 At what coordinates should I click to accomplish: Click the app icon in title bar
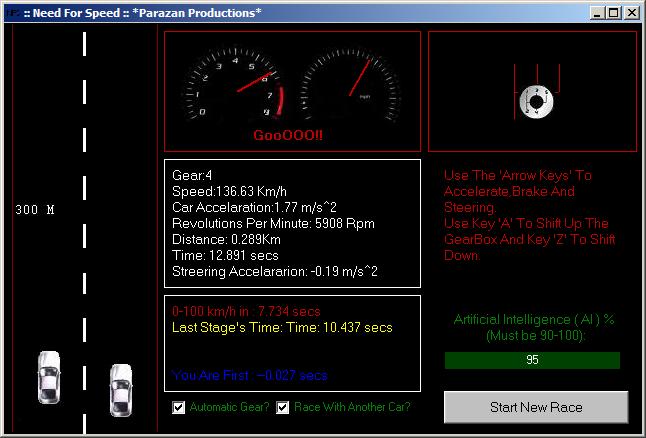tap(10, 12)
